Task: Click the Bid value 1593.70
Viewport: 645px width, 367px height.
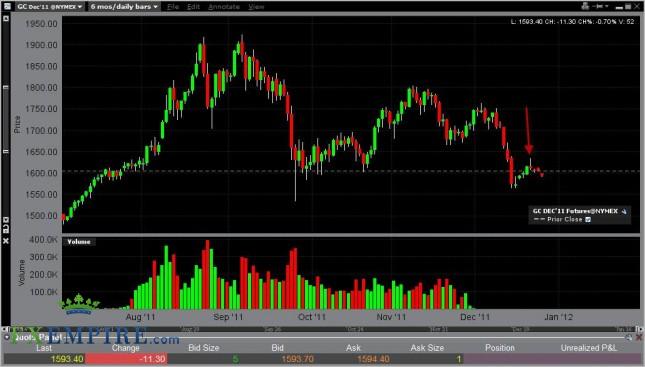Action: coord(298,359)
